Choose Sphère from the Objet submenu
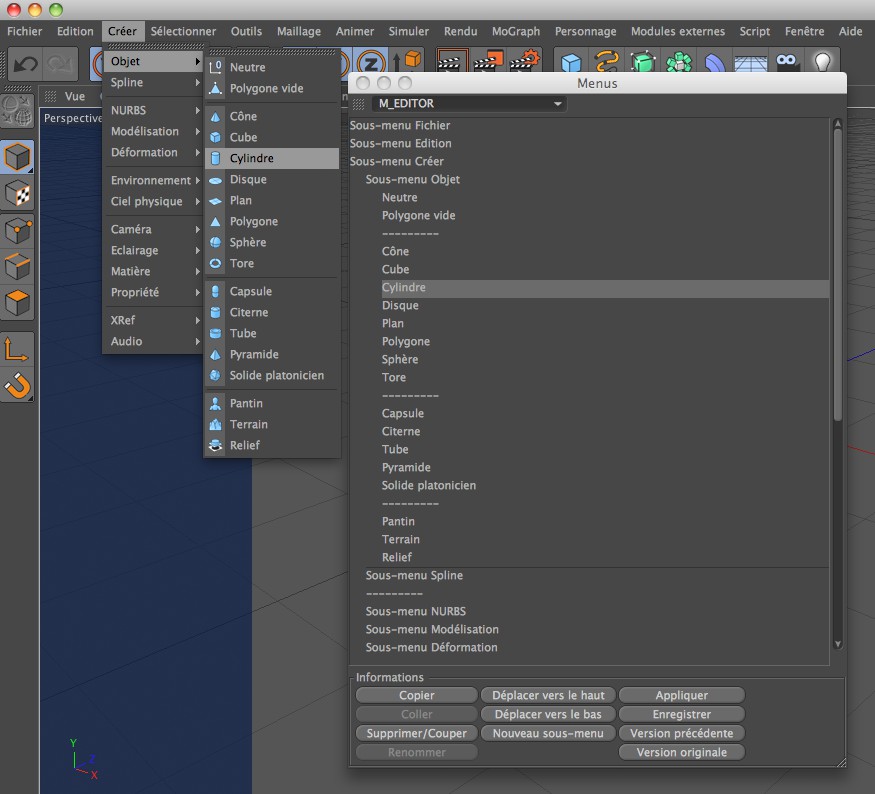Screen dimensions: 875x794 point(247,242)
